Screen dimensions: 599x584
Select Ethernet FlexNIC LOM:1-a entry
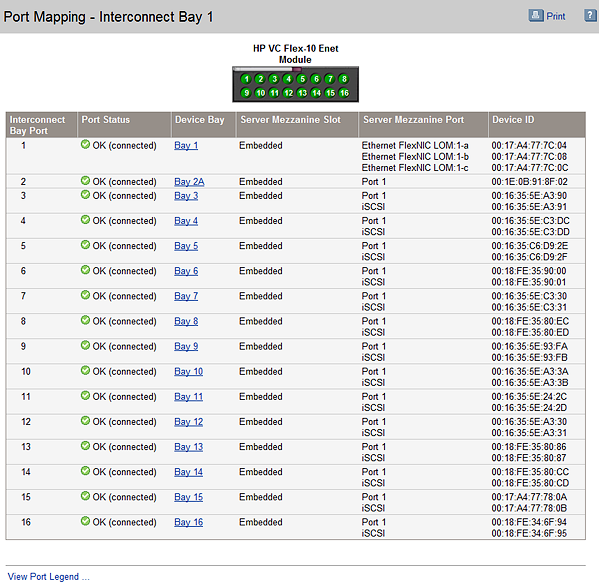click(x=415, y=146)
